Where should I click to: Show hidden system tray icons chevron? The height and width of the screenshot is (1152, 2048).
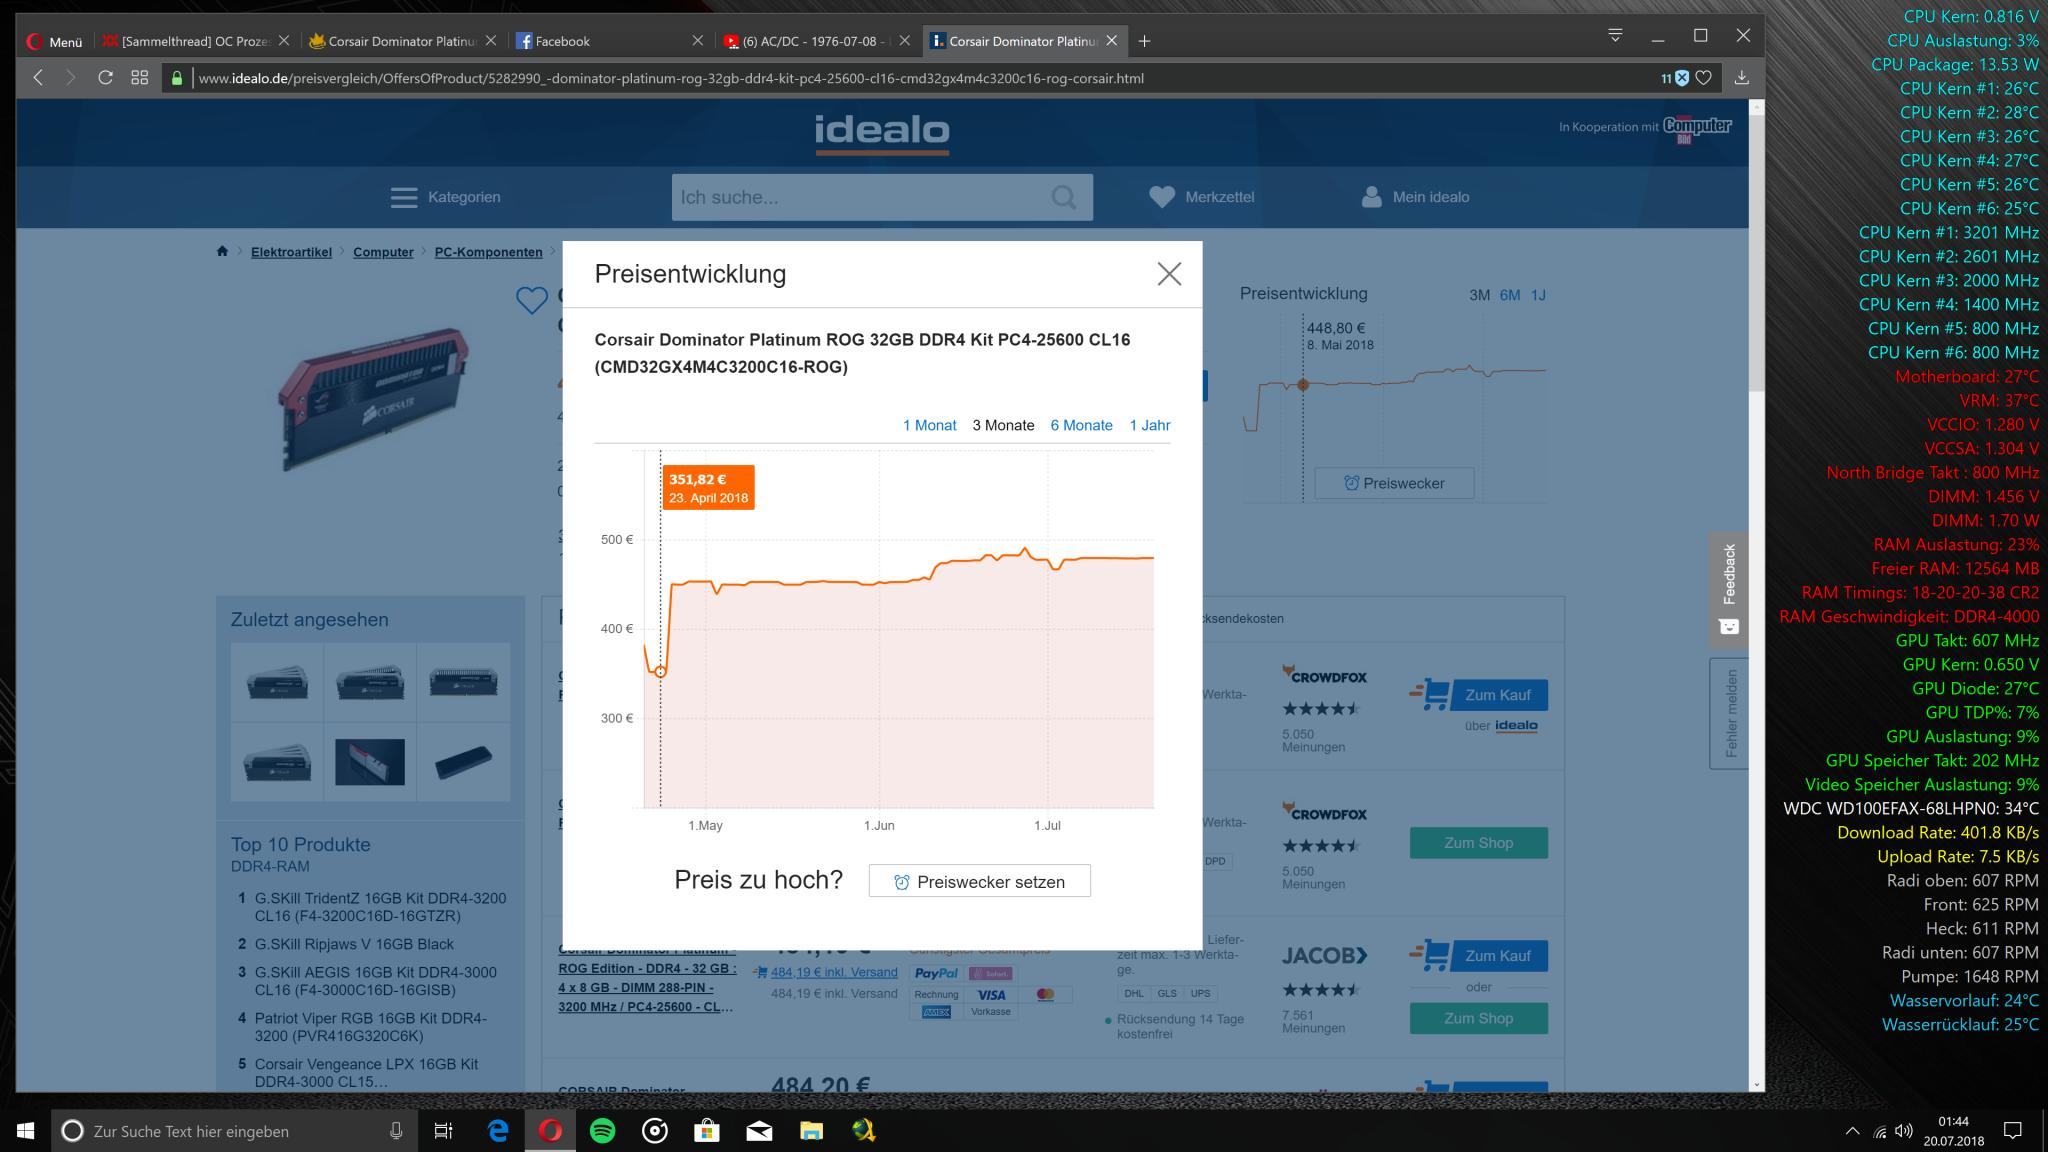1851,1131
